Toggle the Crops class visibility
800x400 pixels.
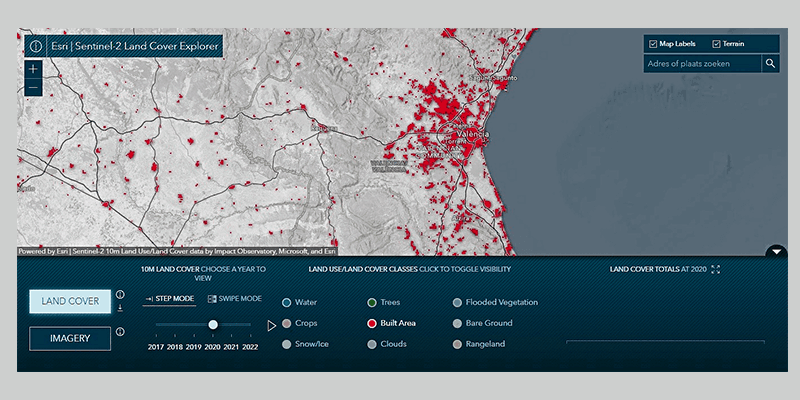coord(299,323)
